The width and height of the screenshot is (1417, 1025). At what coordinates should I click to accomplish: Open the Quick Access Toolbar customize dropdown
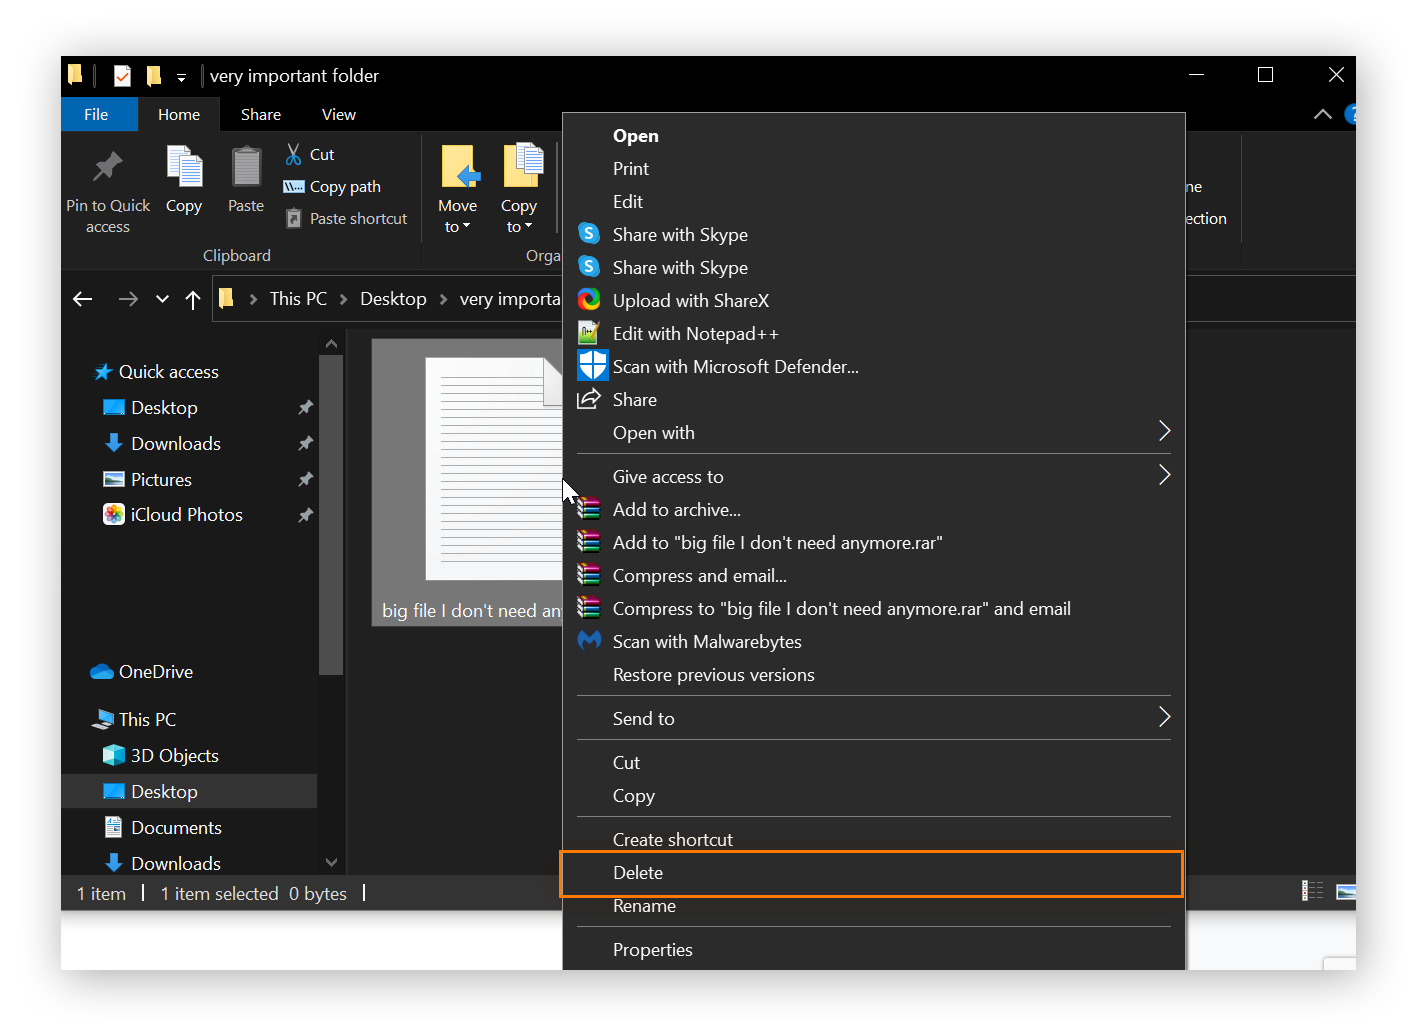[x=181, y=76]
